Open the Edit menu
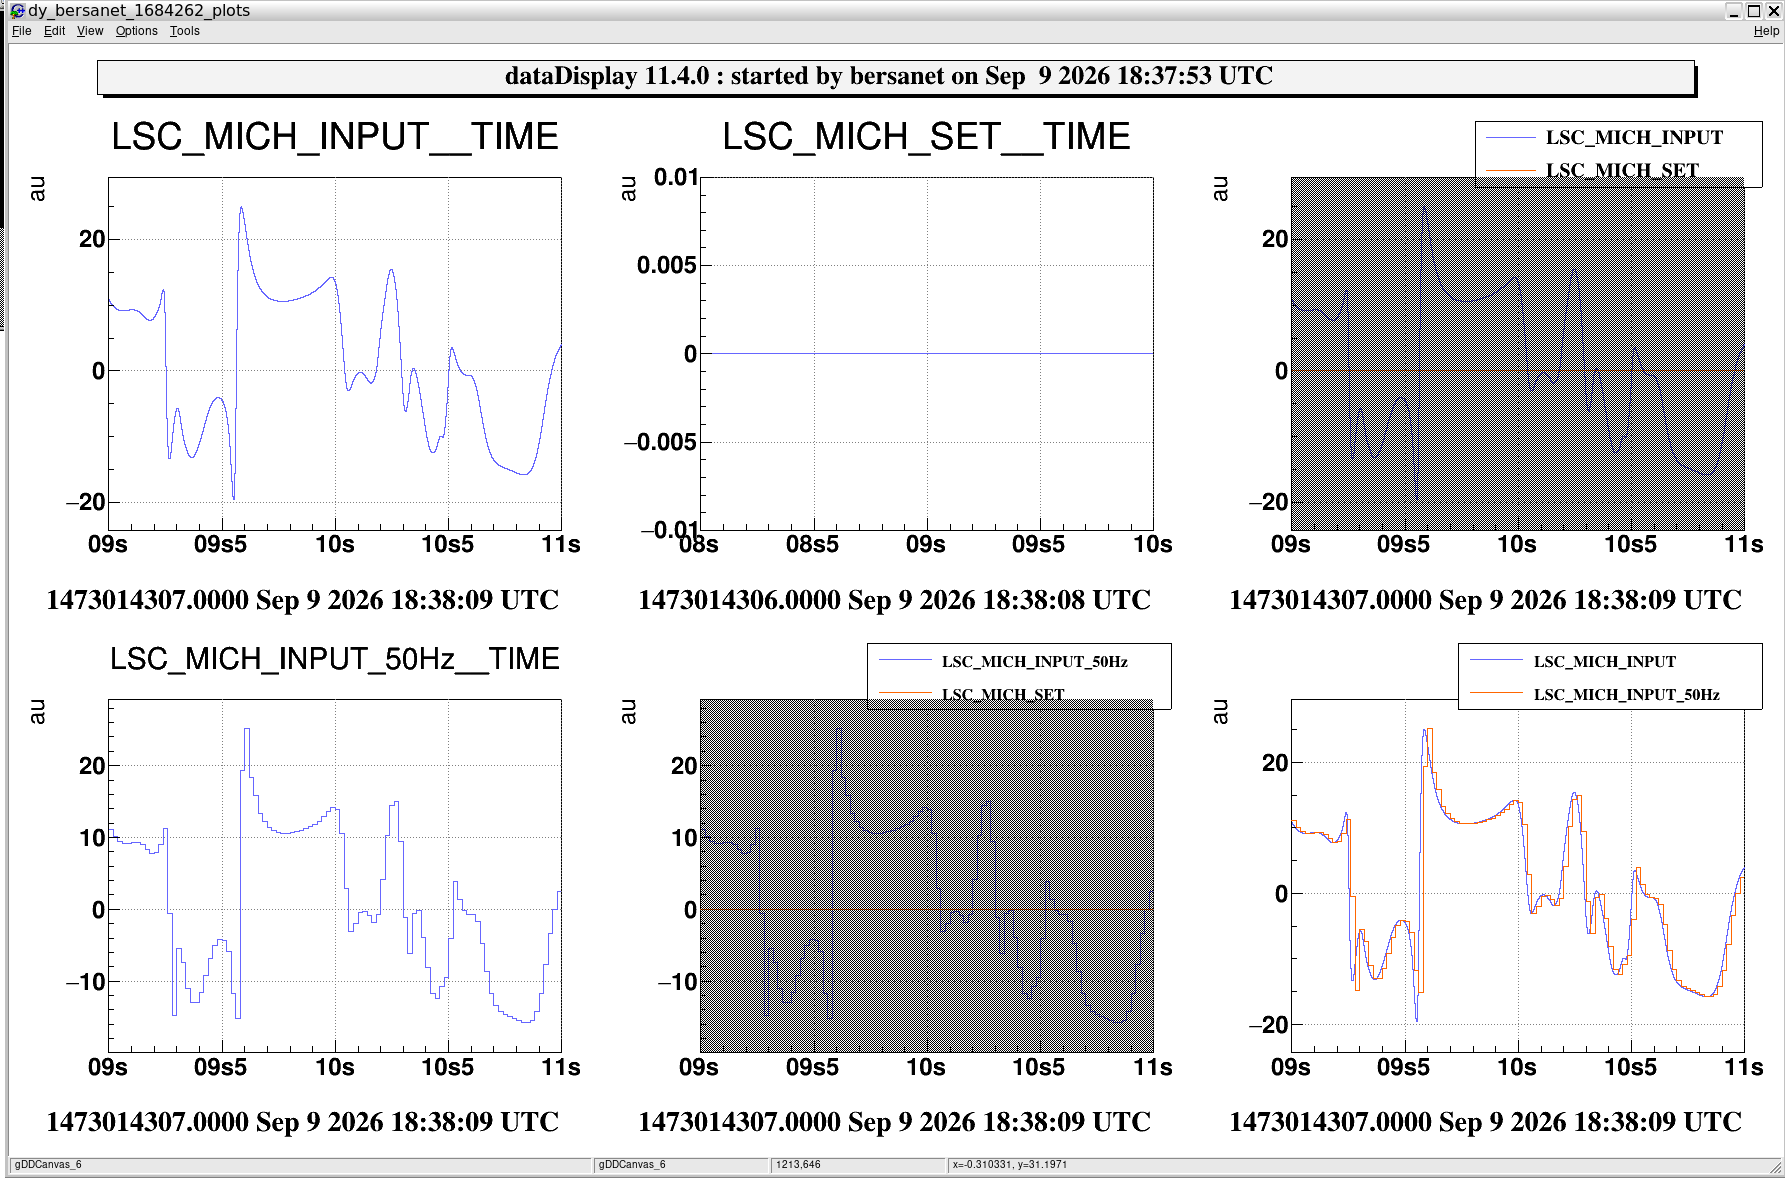Viewport: 1785px width, 1178px height. (x=54, y=31)
